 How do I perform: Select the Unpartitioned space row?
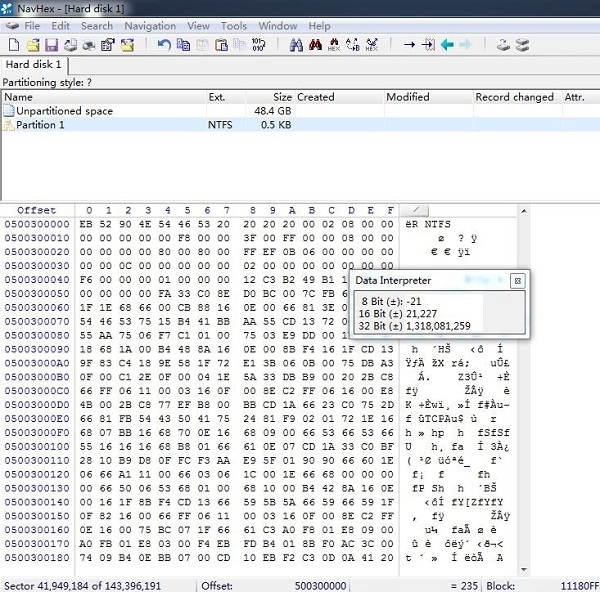(x=300, y=111)
